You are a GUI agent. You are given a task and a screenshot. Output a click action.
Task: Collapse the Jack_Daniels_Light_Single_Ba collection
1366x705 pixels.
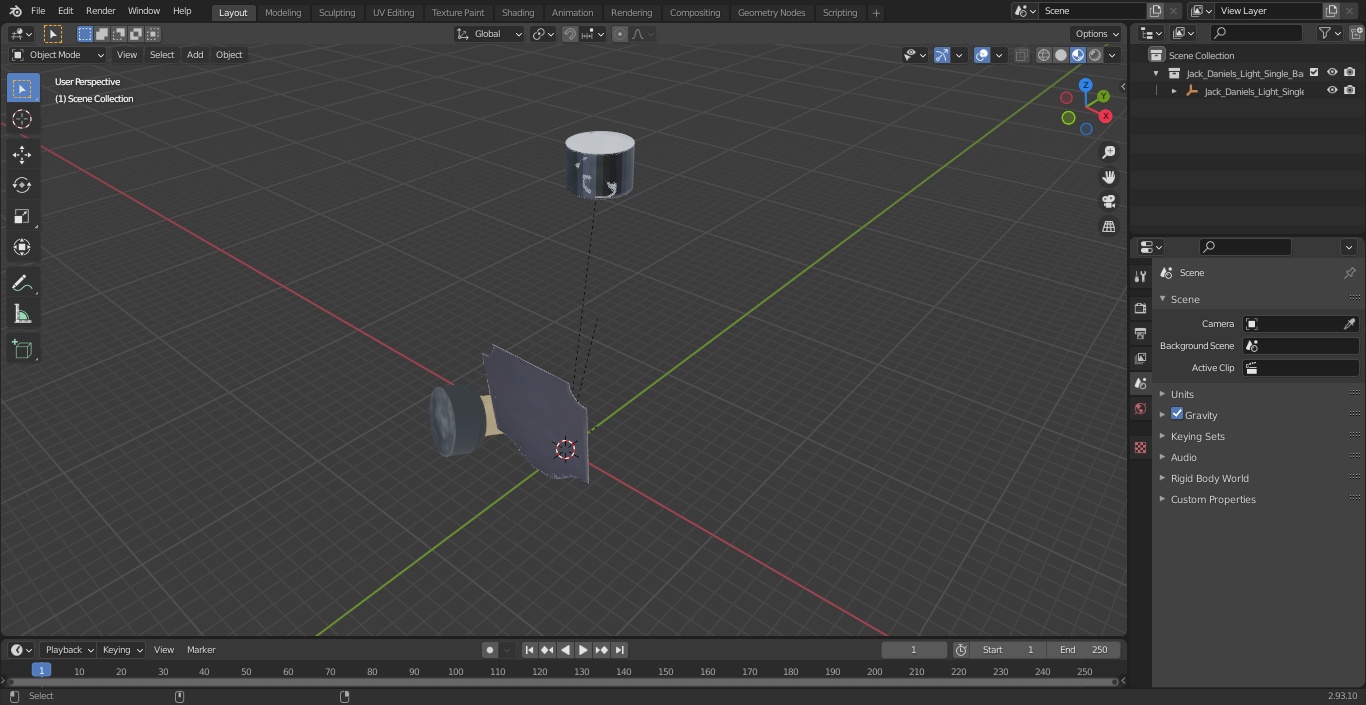click(x=1157, y=73)
